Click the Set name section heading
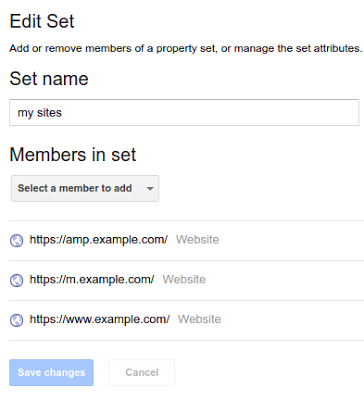 click(x=49, y=79)
